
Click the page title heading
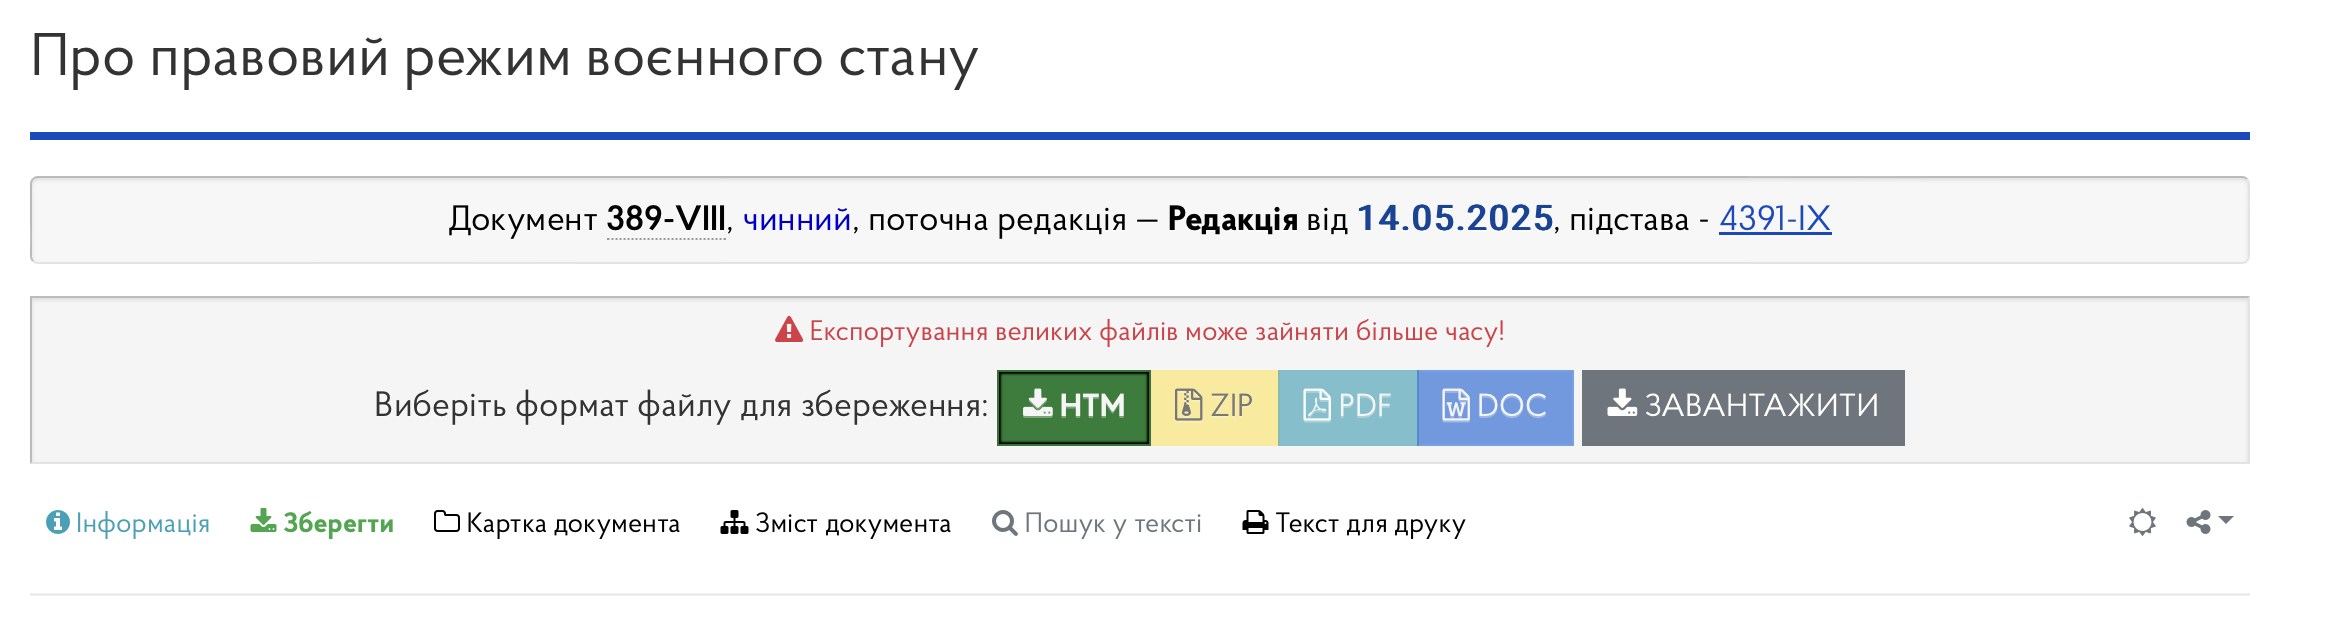[504, 58]
